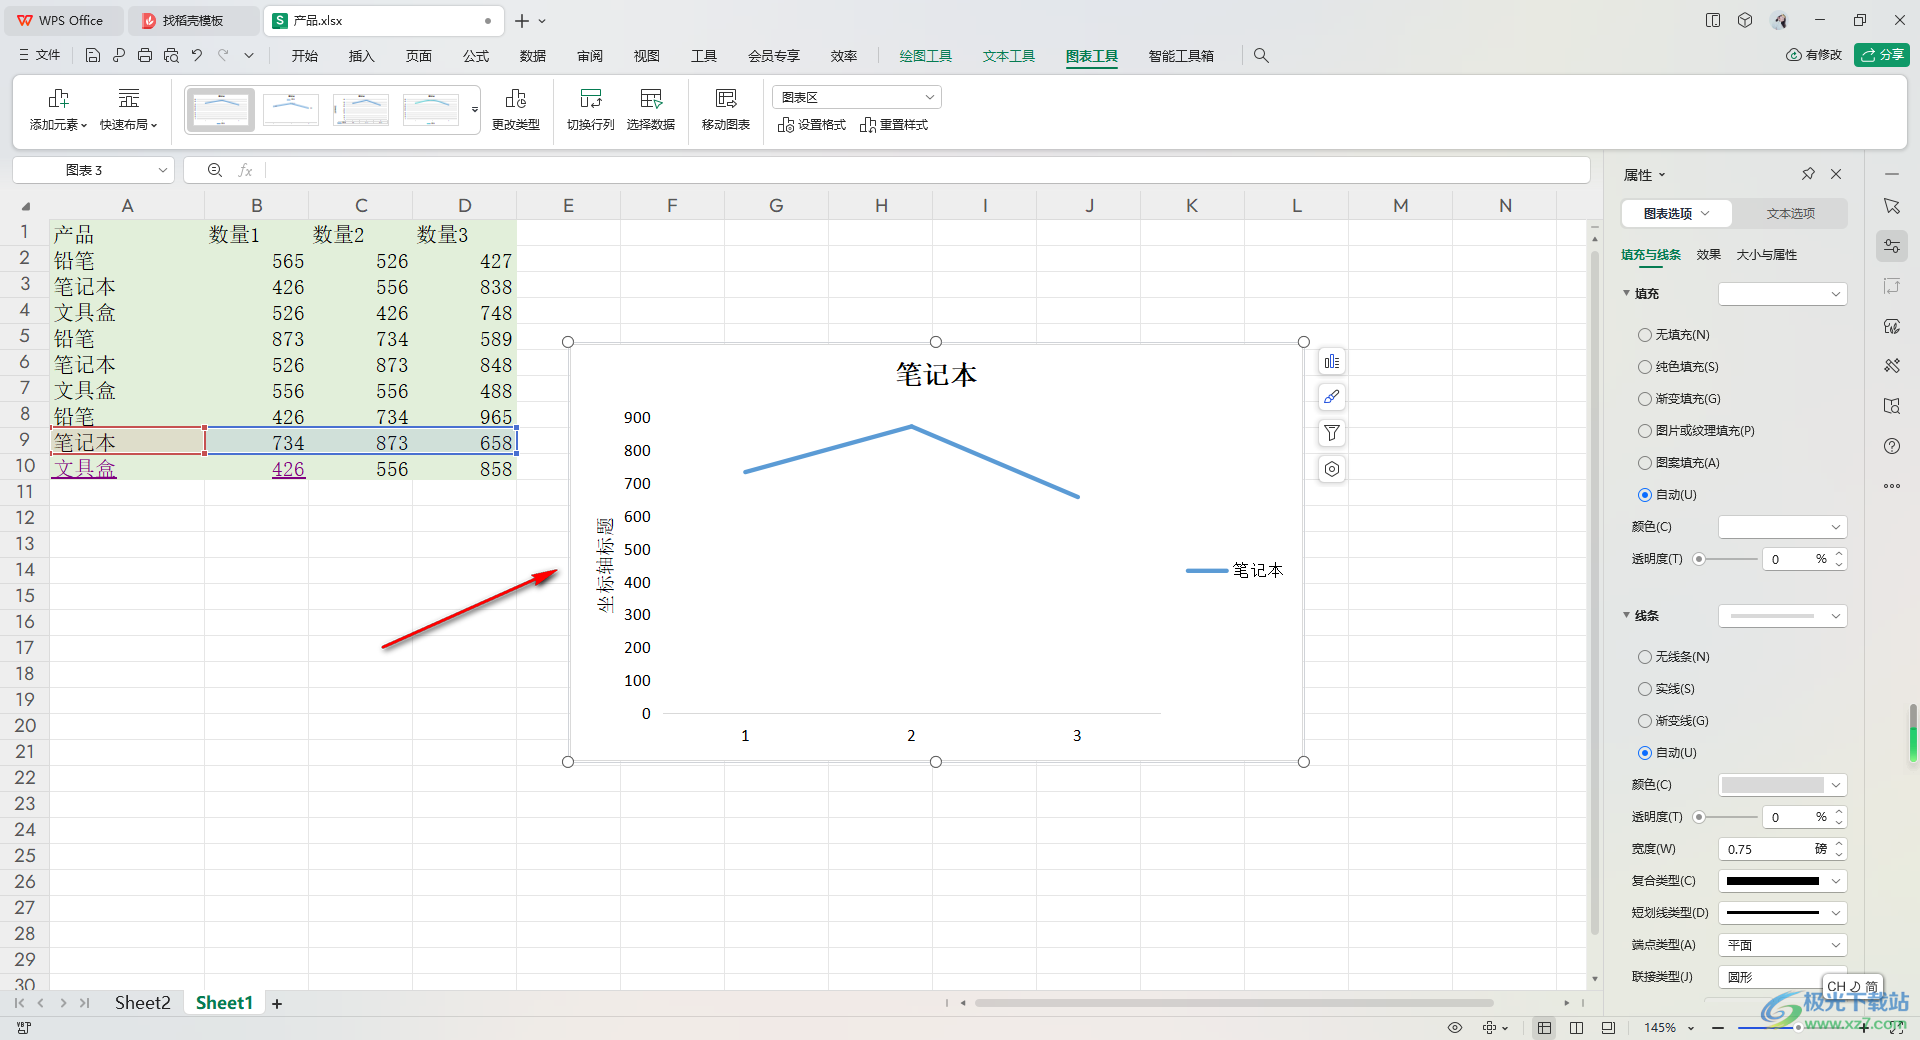Open Quick Layout (快速布局)
Viewport: 1920px width, 1040px height.
coord(128,110)
